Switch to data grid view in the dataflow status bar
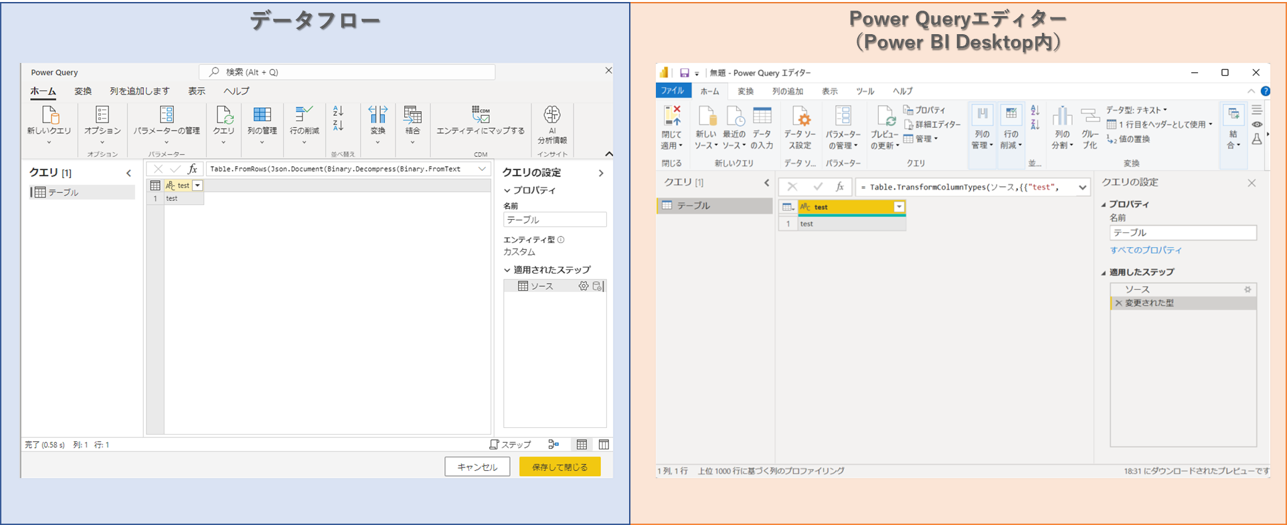 coord(582,444)
